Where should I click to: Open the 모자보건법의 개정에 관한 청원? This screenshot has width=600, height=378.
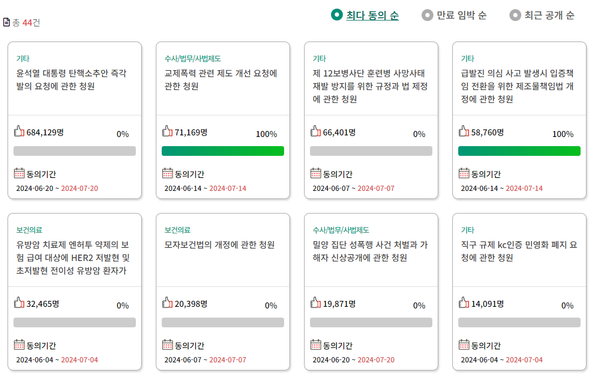point(220,245)
